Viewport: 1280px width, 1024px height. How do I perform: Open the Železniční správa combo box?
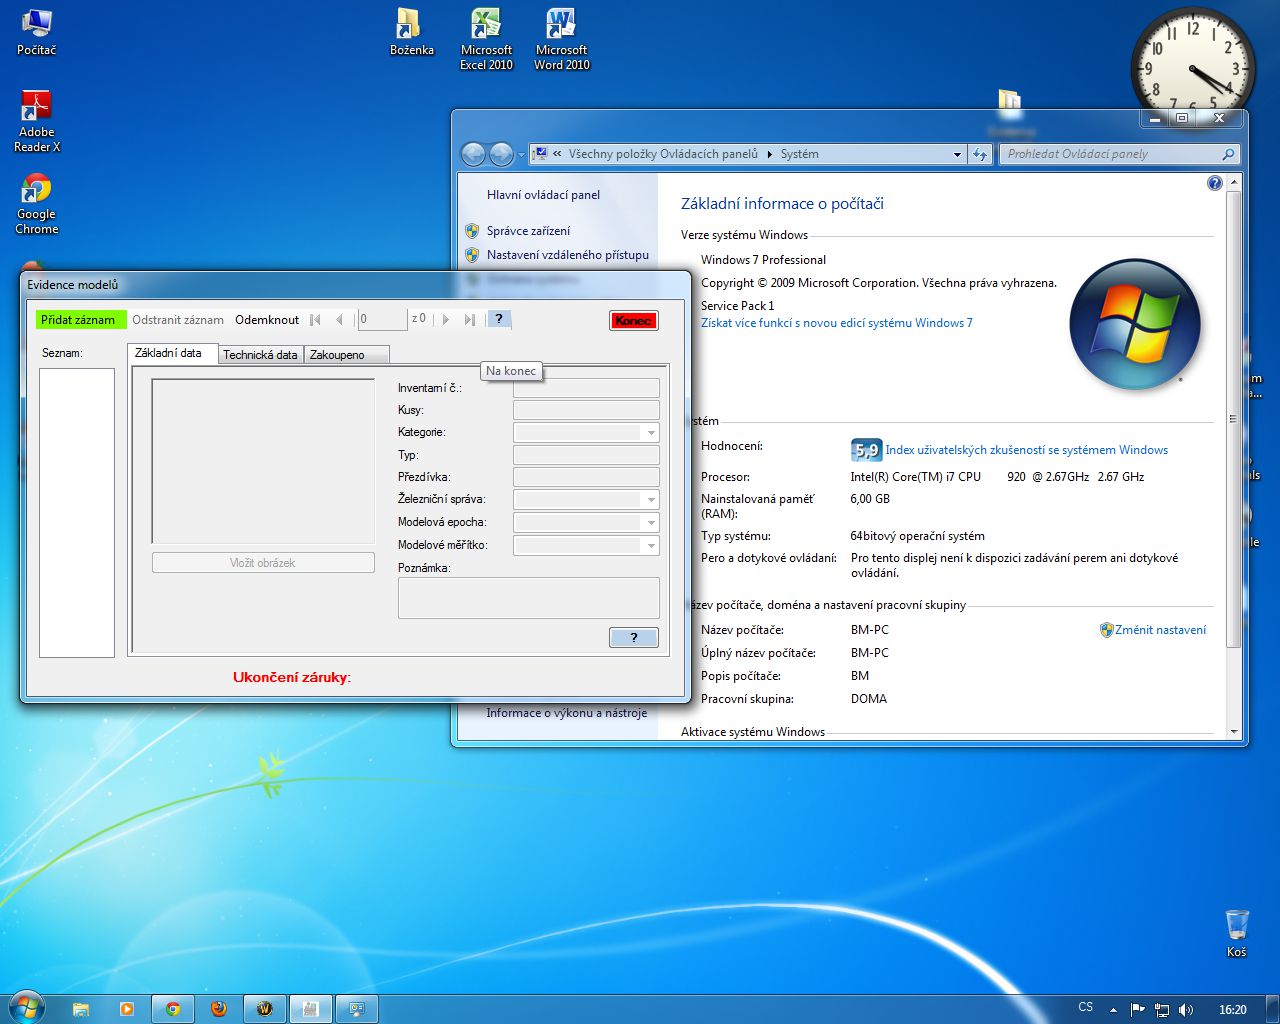point(650,500)
